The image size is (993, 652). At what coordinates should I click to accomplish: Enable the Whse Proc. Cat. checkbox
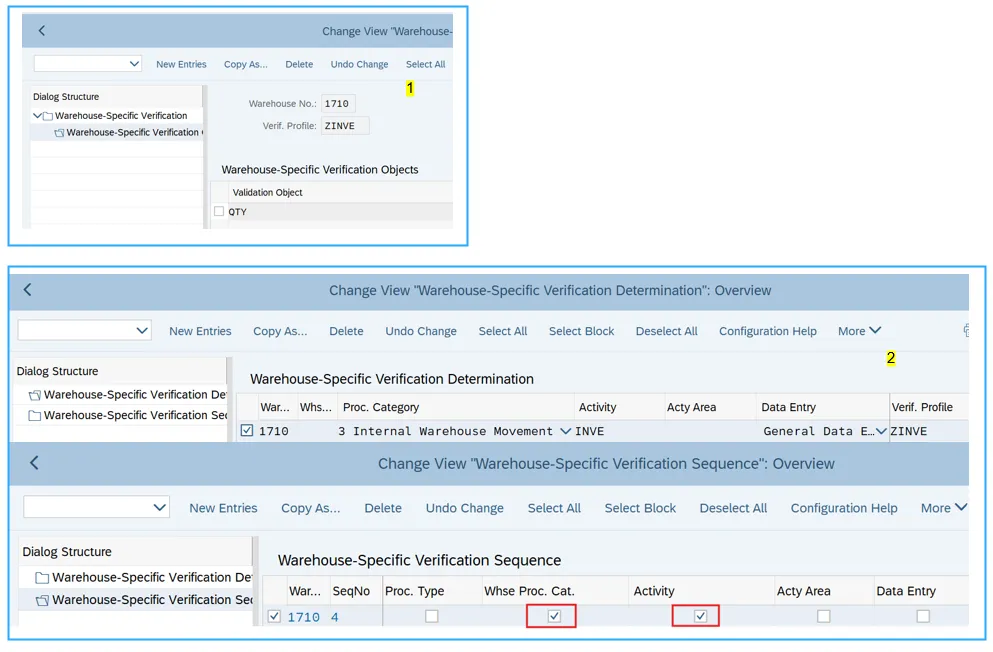click(554, 616)
